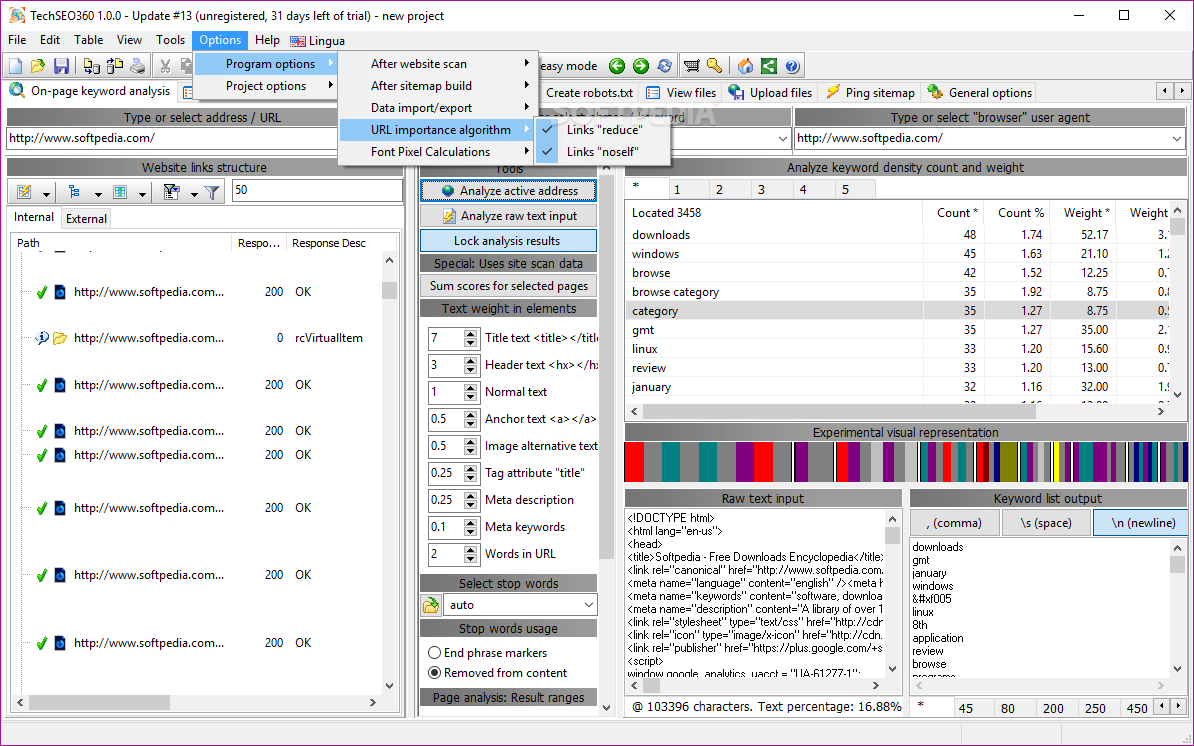Select the \n (newline) separator toggle
Screen dimensions: 1194x746
[x=1141, y=523]
